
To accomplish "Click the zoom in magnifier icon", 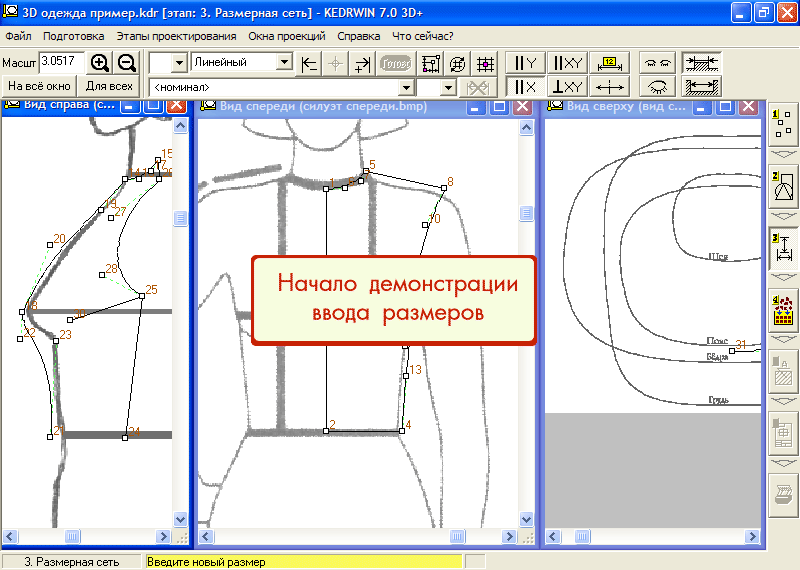I will [100, 62].
